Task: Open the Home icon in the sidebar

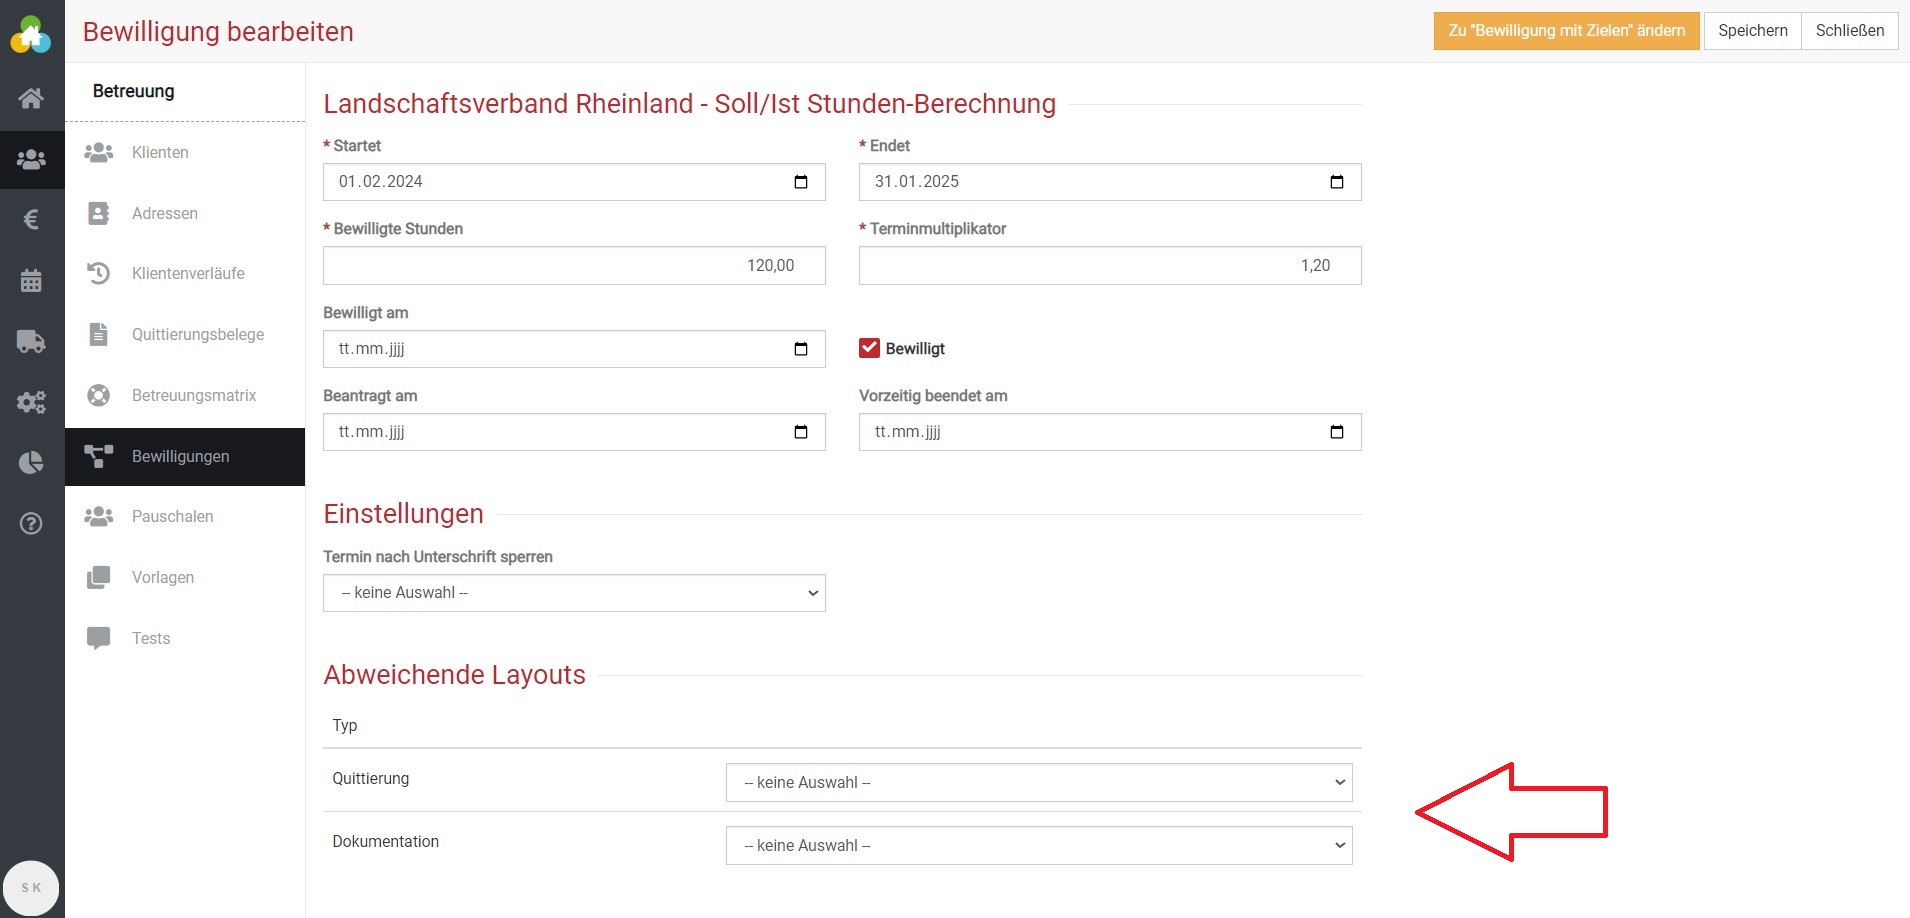Action: coord(31,98)
